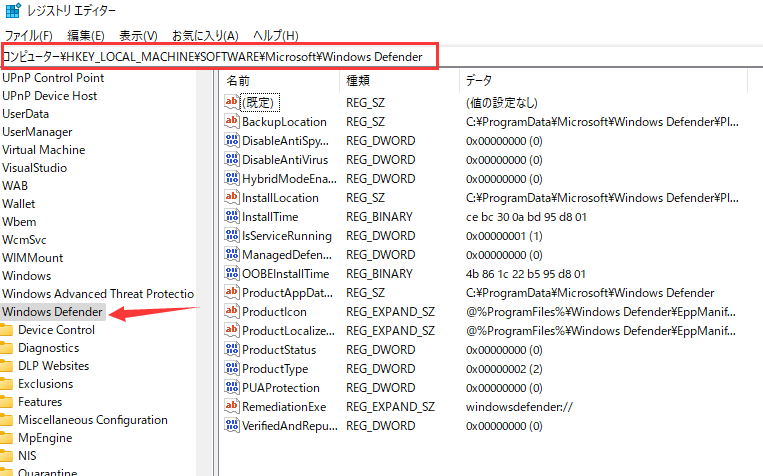The image size is (763, 476).
Task: Select the VisualStudio key
Action: coord(34,167)
